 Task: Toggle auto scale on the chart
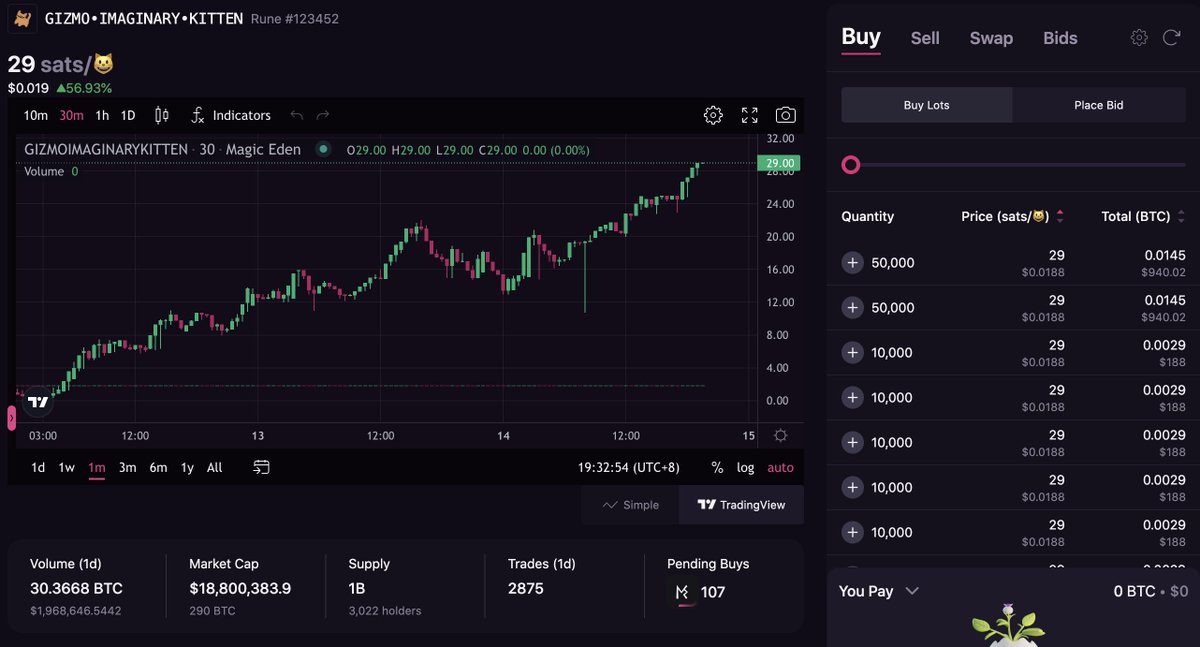click(x=780, y=467)
